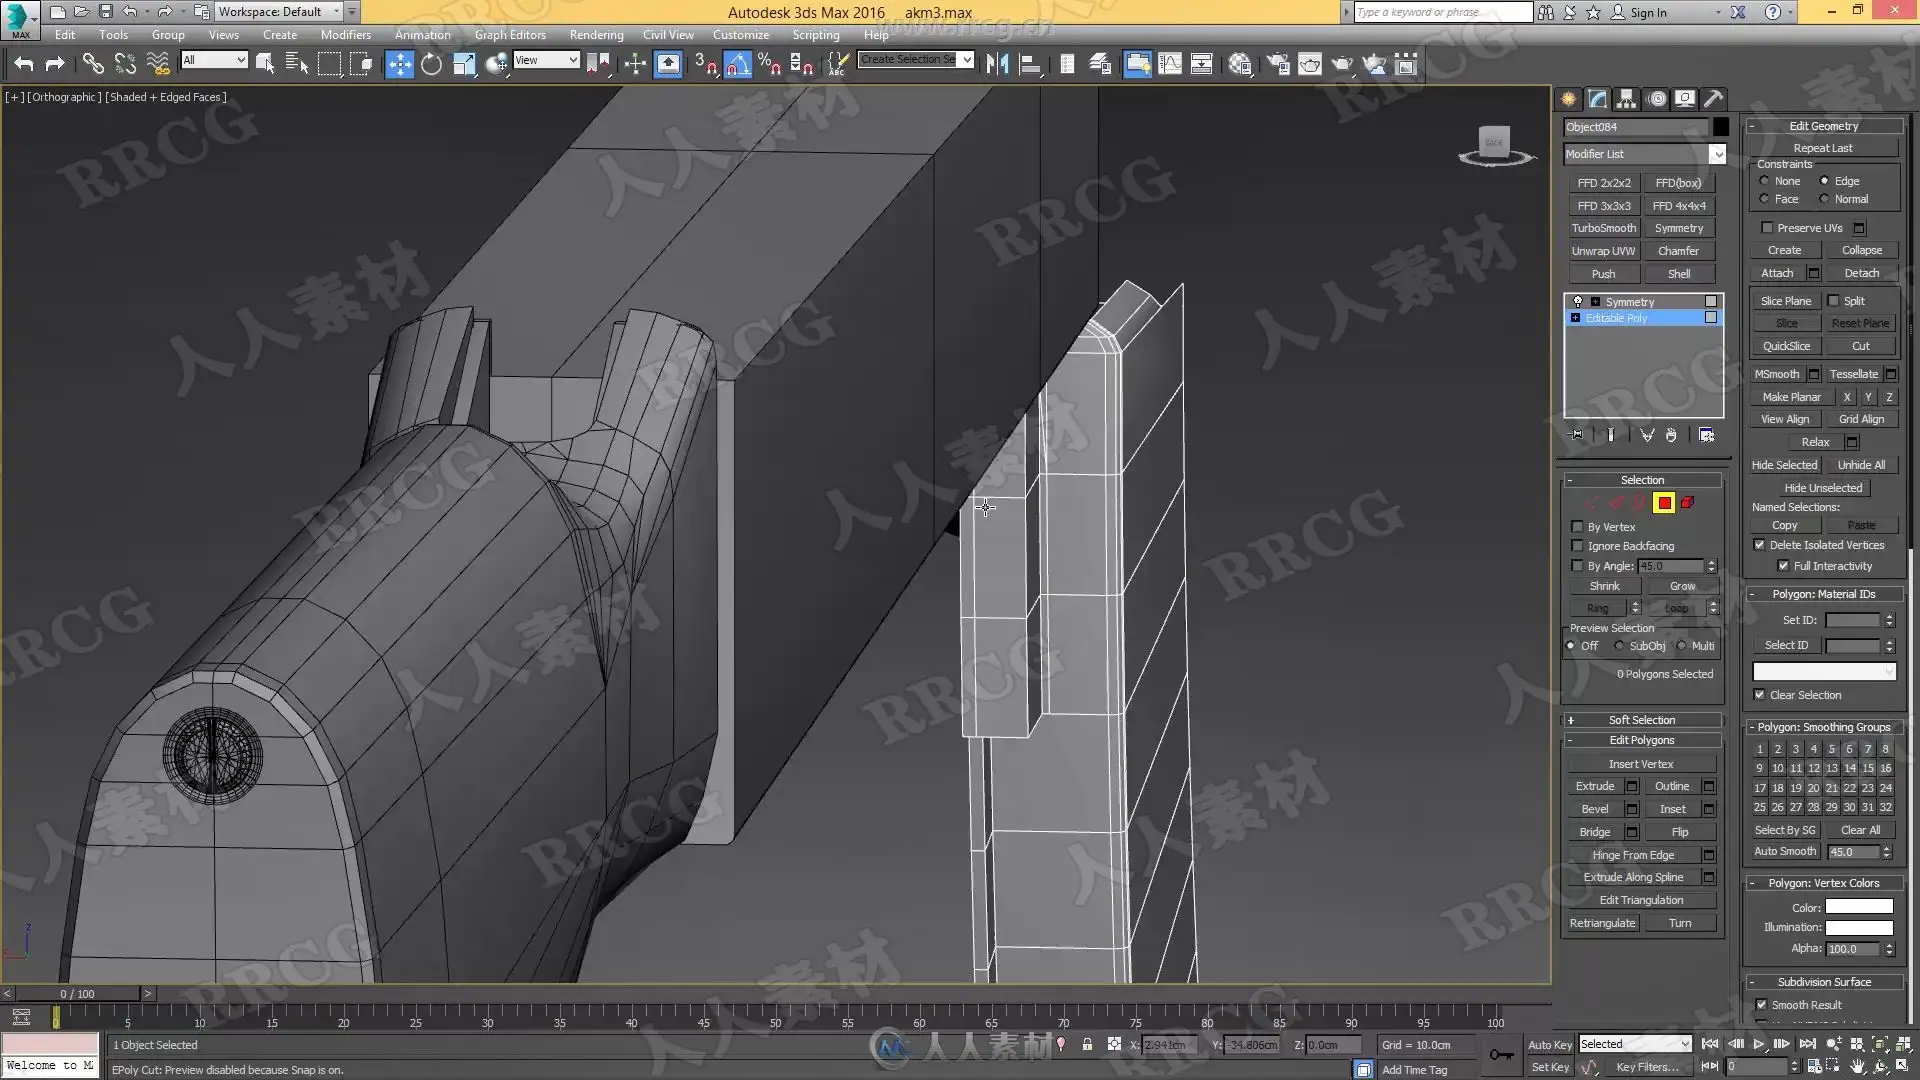Select Polygon sub-object level icon
The height and width of the screenshot is (1080, 1920).
1664,503
